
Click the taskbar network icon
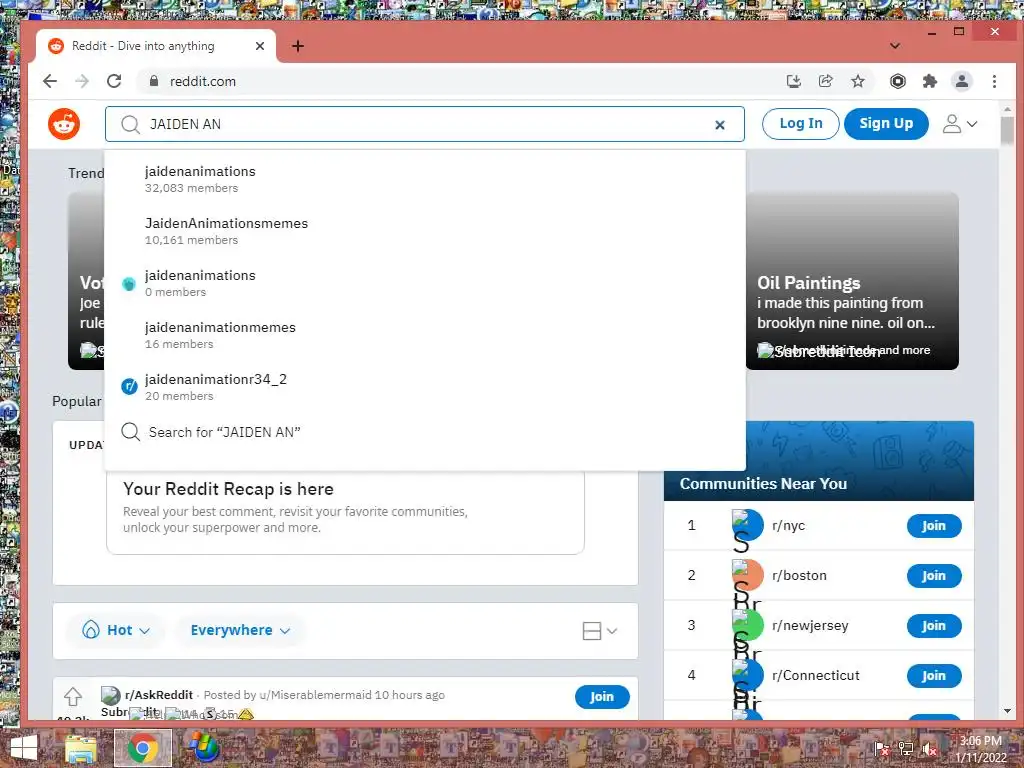(x=905, y=749)
